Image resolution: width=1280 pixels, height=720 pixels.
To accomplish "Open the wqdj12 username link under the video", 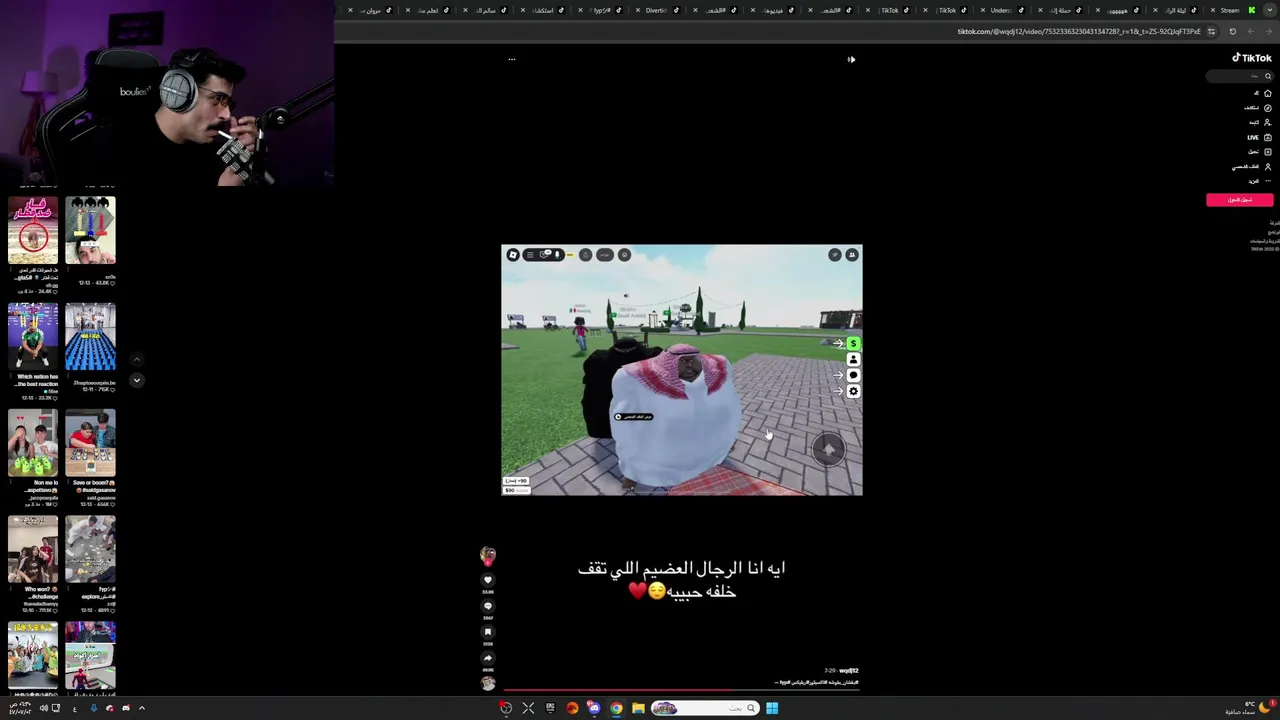I will pyautogui.click(x=849, y=671).
